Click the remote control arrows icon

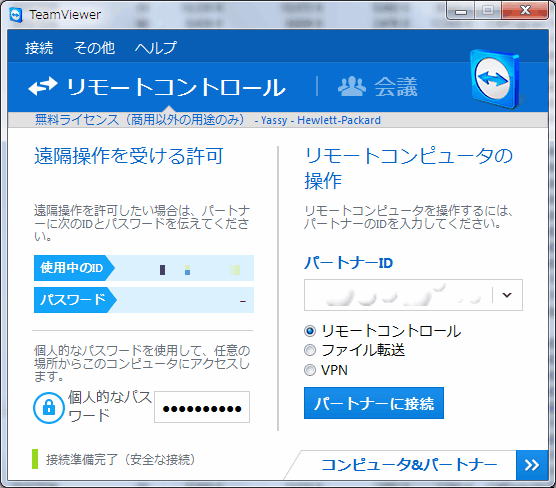coord(43,87)
